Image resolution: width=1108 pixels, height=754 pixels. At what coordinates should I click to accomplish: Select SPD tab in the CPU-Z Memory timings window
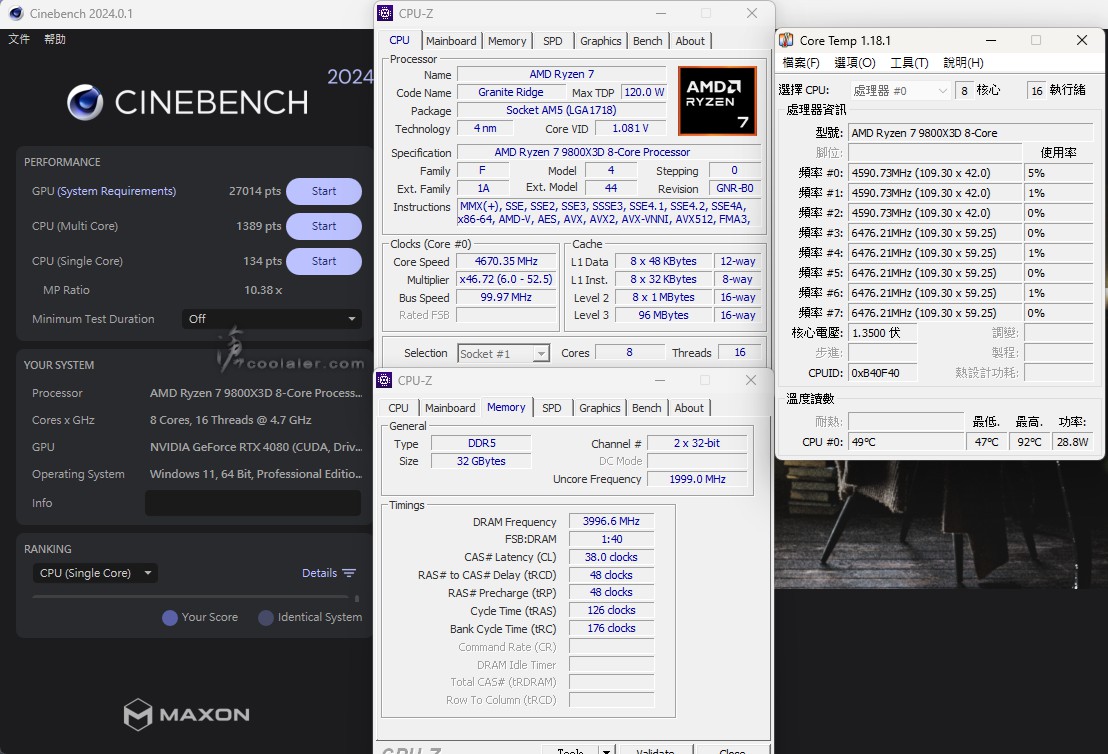click(551, 408)
